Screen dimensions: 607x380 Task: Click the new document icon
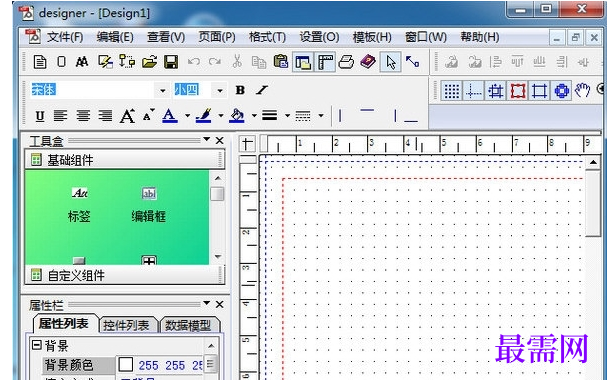click(x=39, y=62)
